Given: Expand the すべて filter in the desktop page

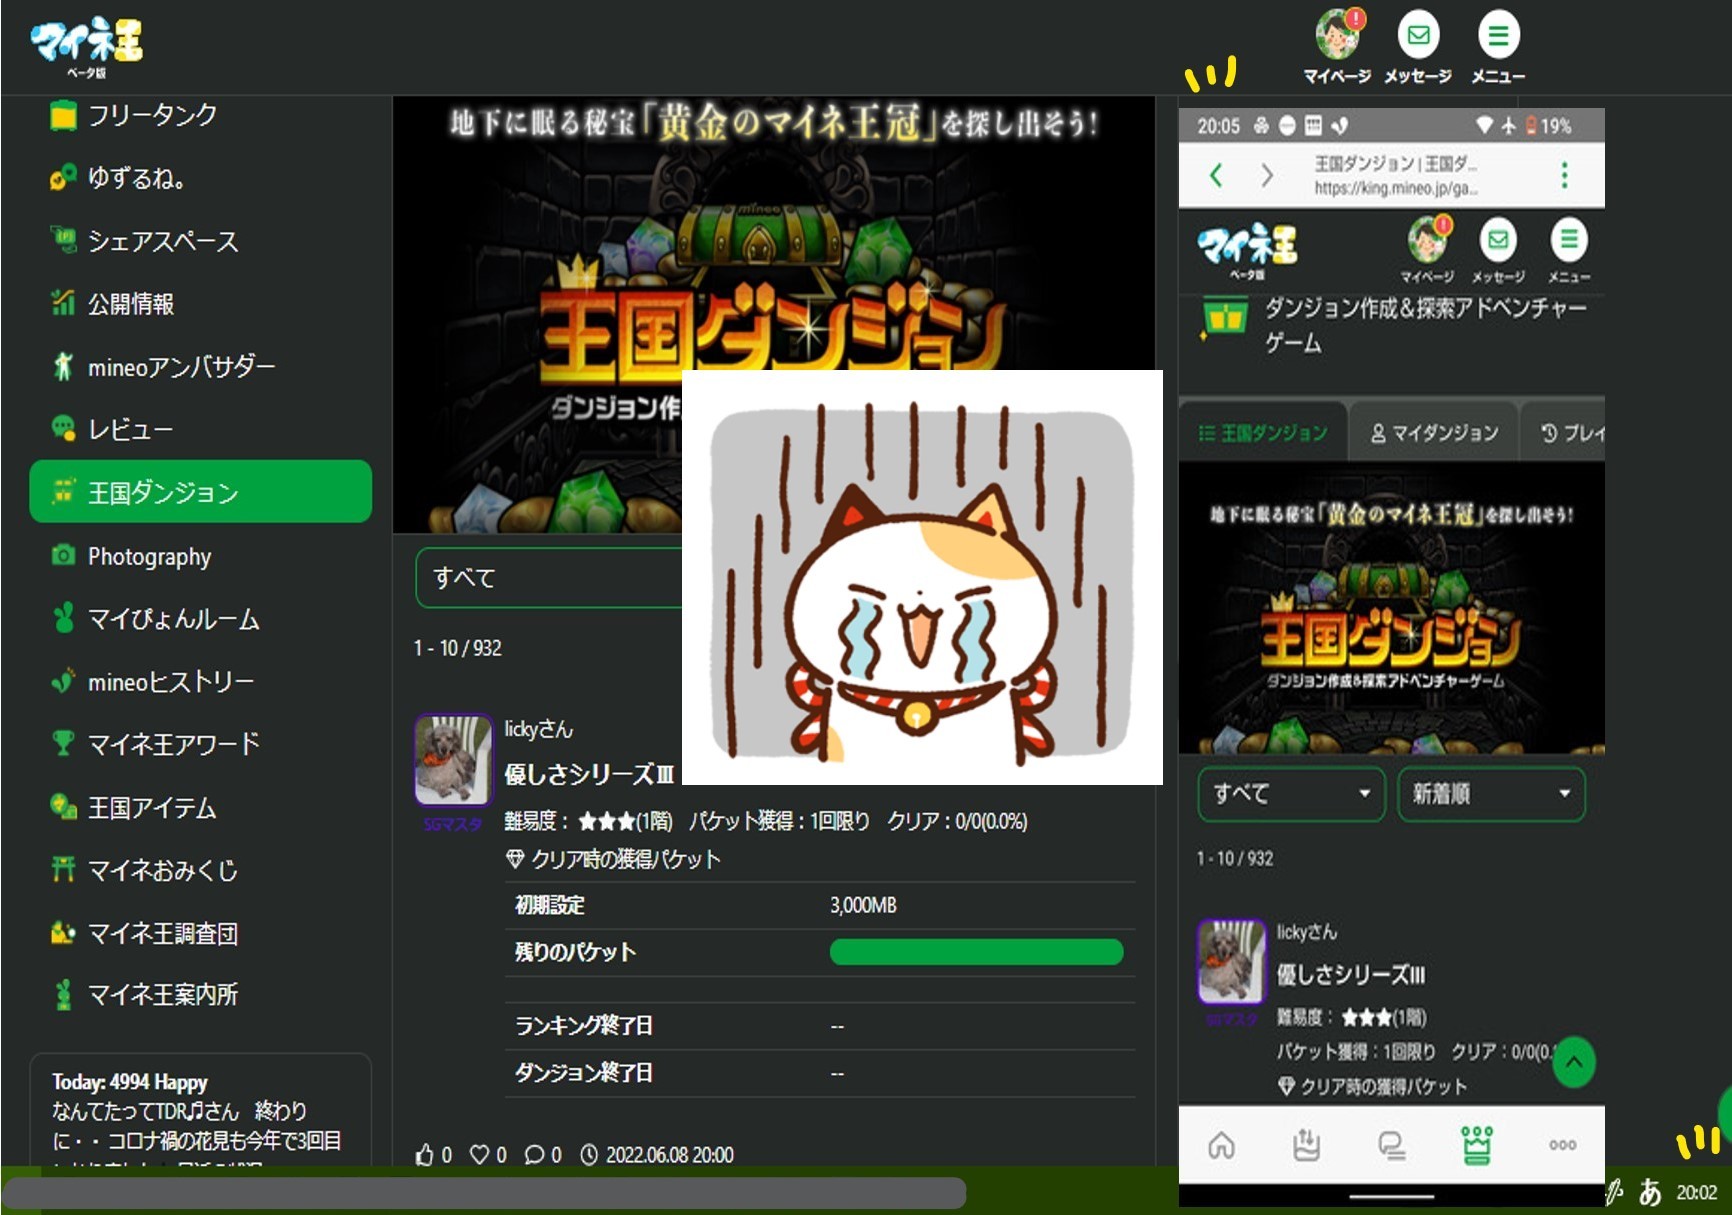Looking at the screenshot, I should (x=548, y=577).
